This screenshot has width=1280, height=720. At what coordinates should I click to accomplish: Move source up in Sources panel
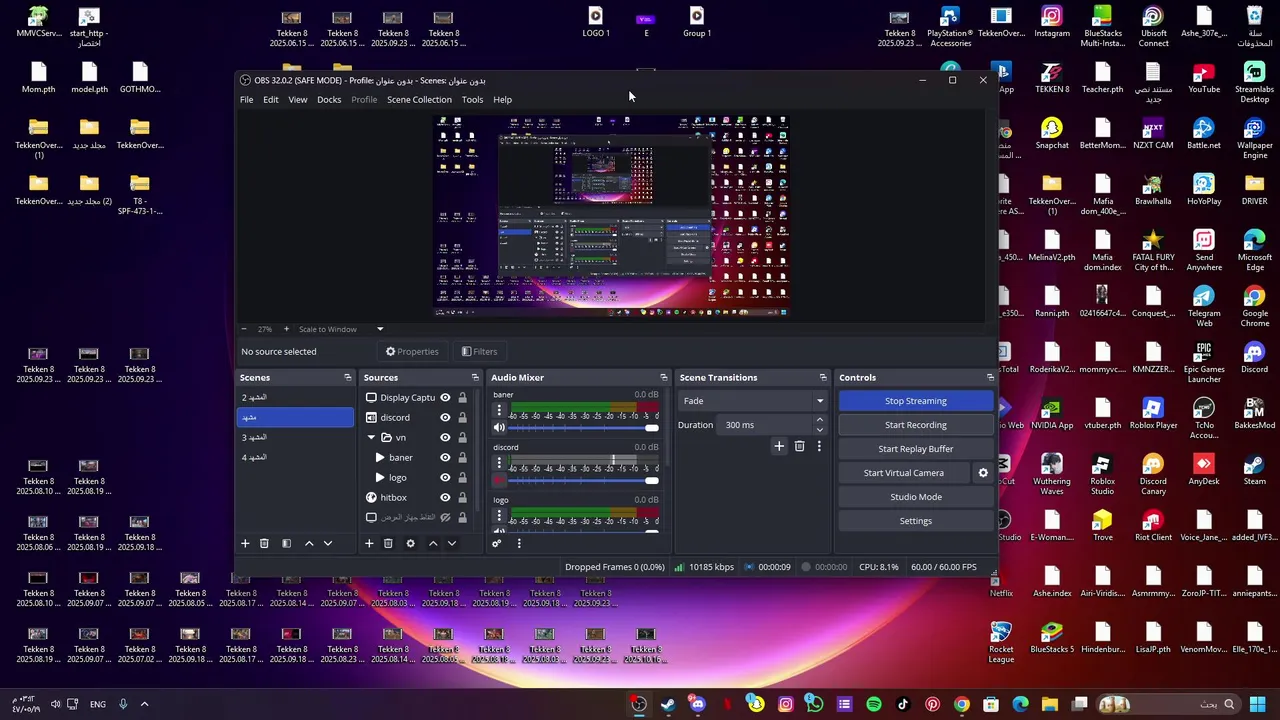433,543
